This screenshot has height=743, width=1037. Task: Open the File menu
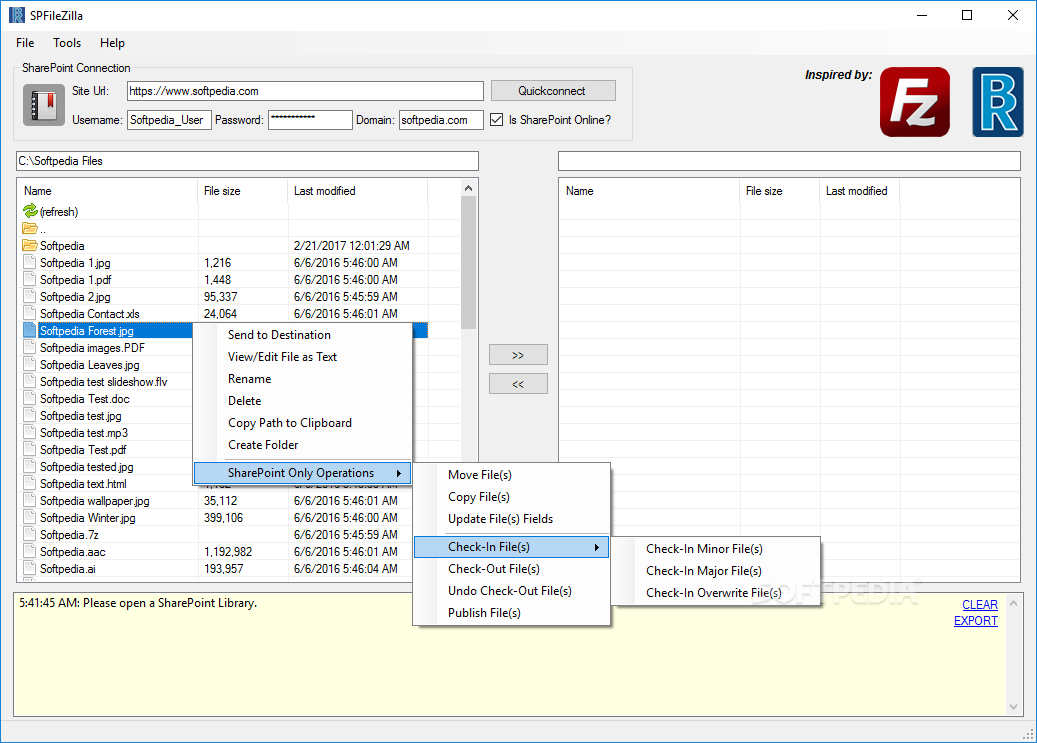tap(25, 43)
